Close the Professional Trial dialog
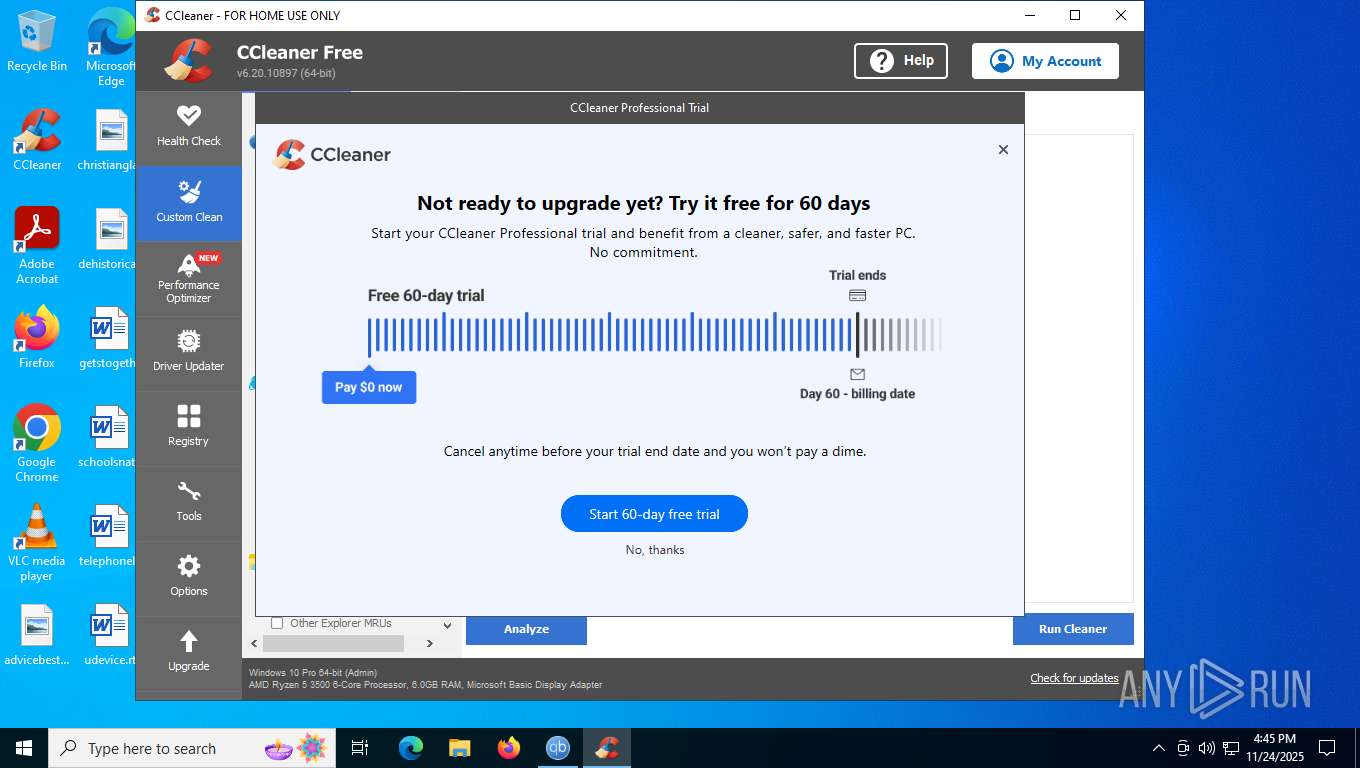Viewport: 1360px width, 768px height. [x=1003, y=150]
